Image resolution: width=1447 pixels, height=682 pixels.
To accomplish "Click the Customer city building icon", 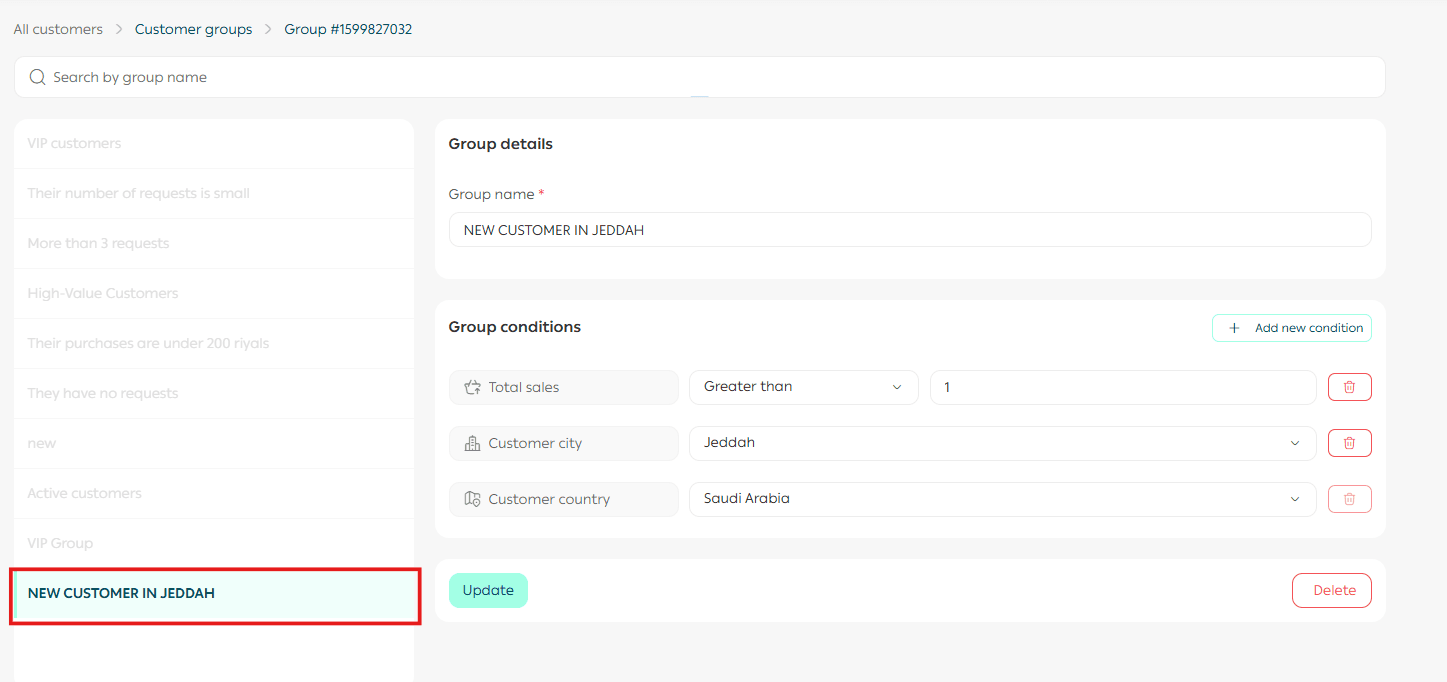I will pyautogui.click(x=473, y=443).
